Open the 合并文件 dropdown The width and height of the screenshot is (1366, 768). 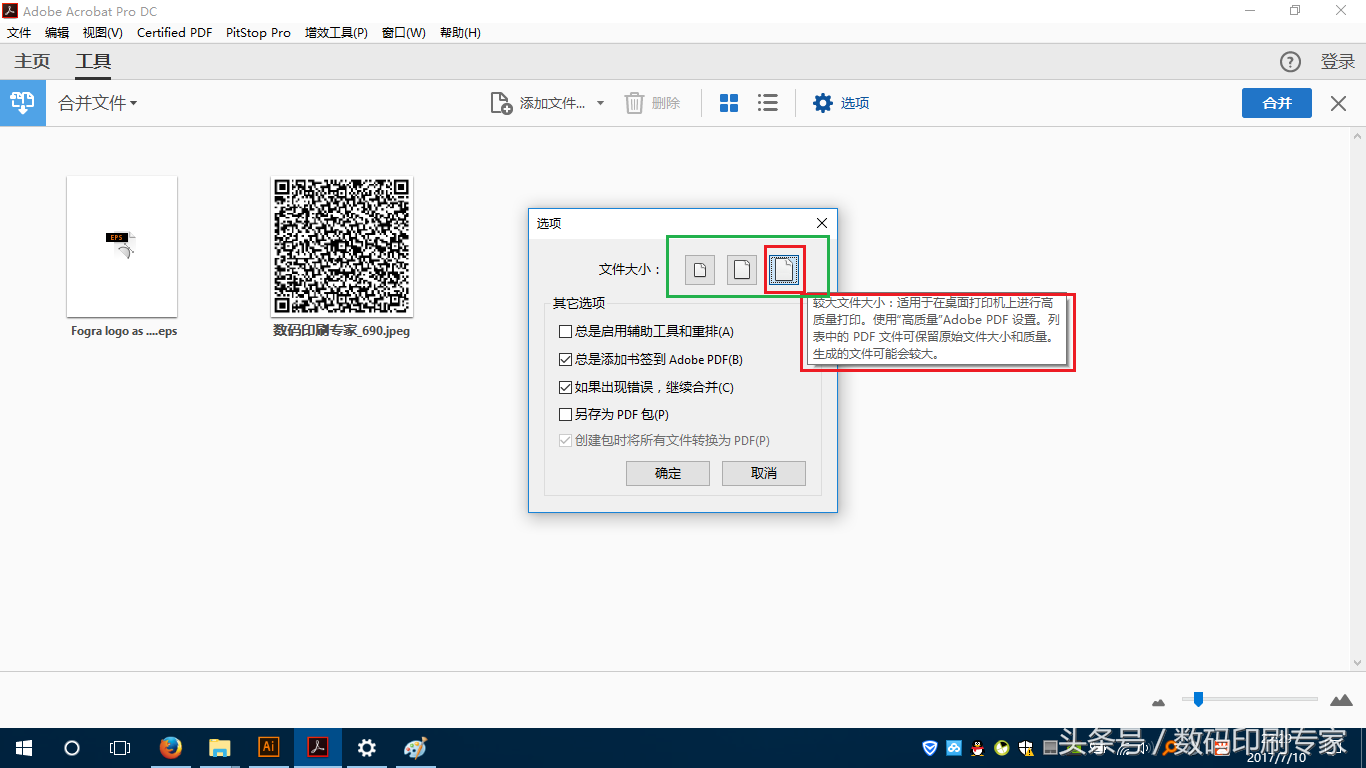coord(97,103)
